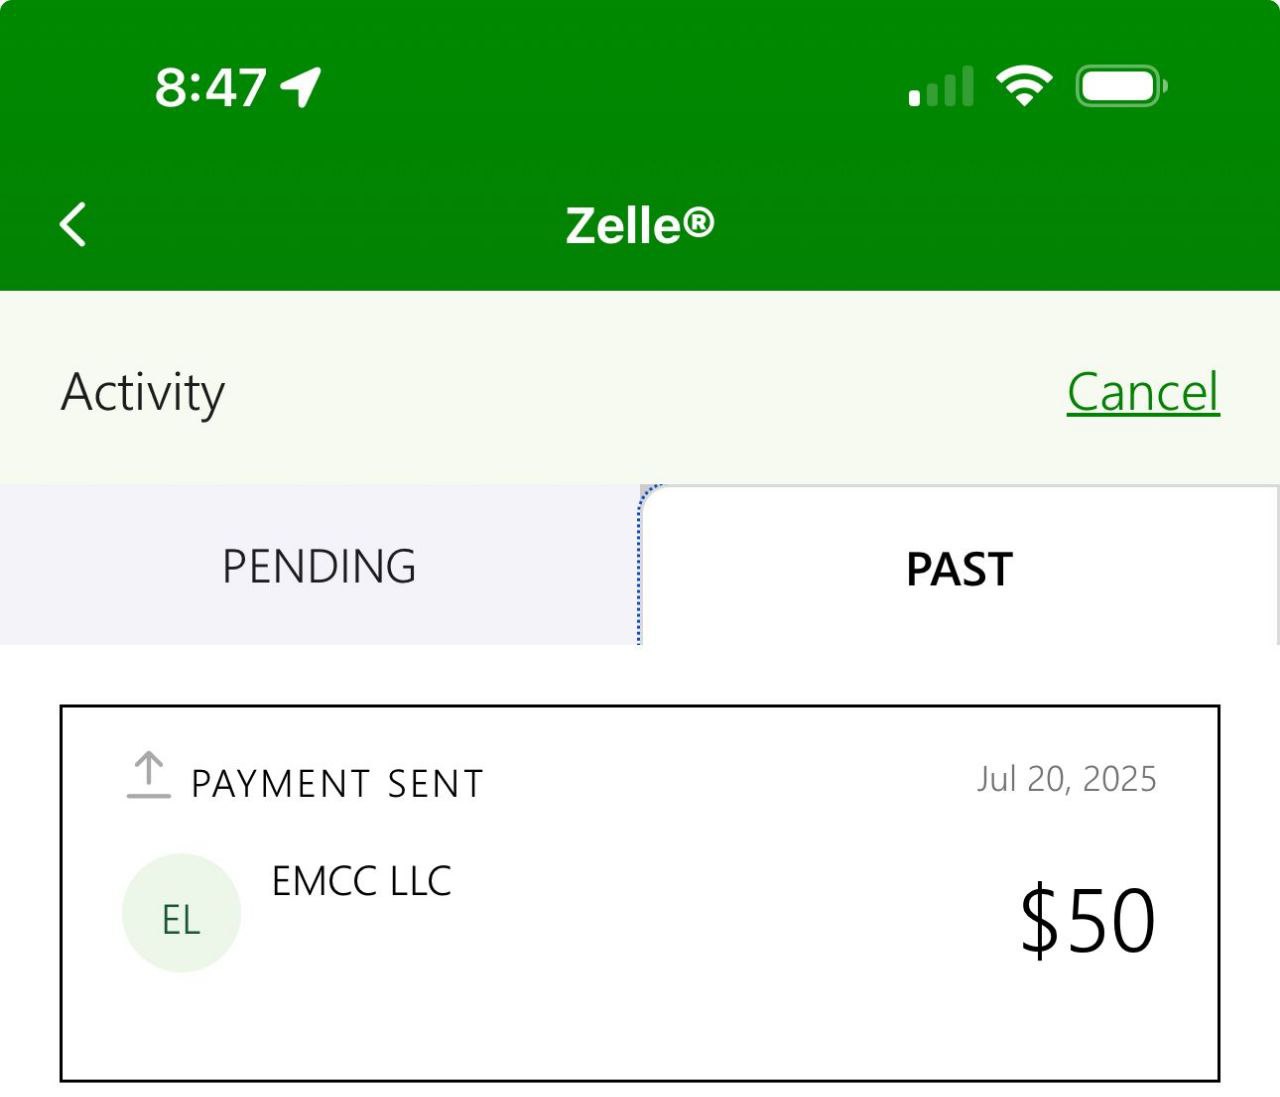Tap the location arrow in status bar
The image size is (1280, 1097).
301,87
